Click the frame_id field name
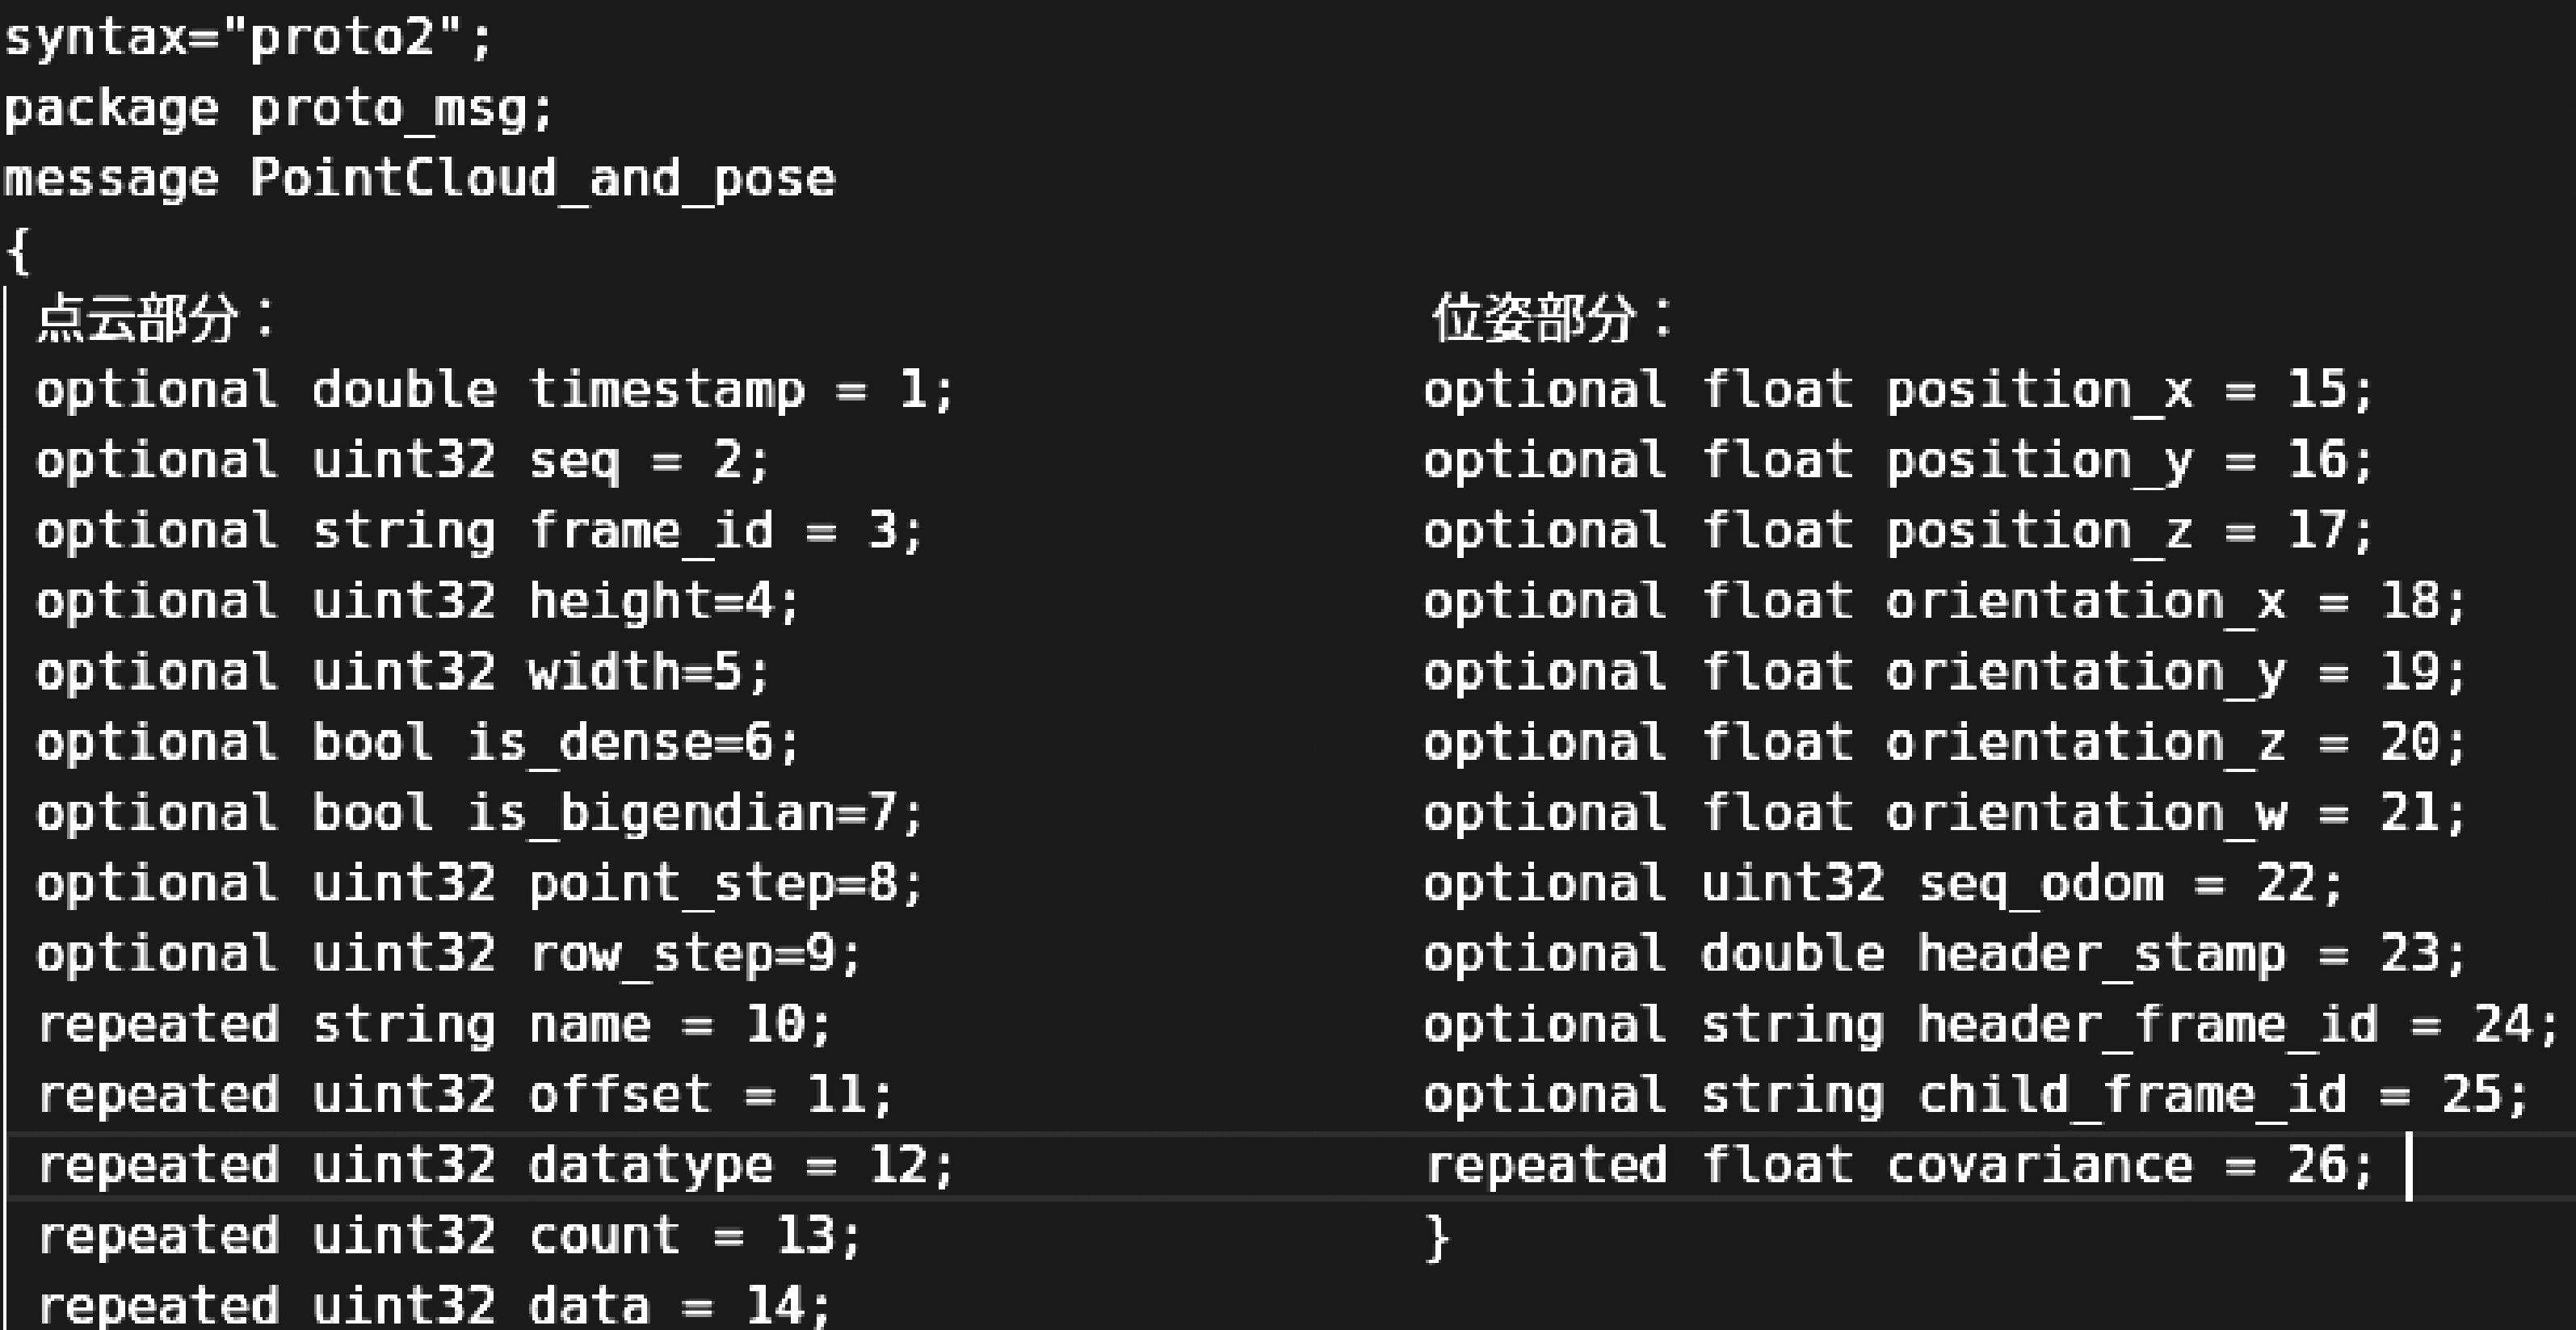 [x=651, y=531]
